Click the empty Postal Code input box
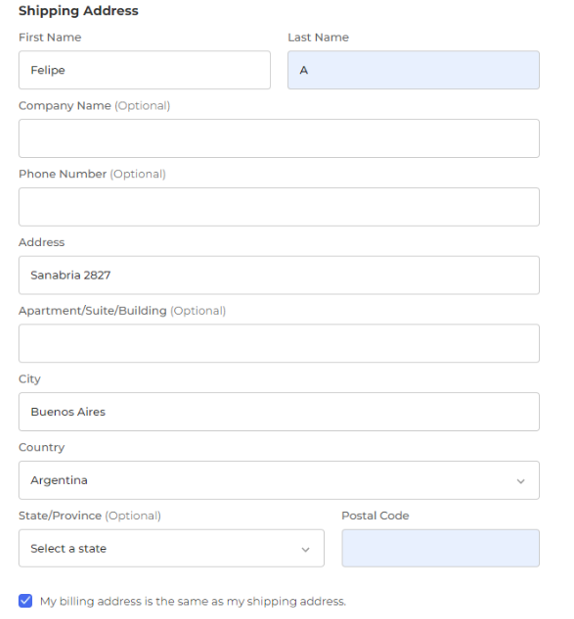This screenshot has width=574, height=619. click(441, 548)
